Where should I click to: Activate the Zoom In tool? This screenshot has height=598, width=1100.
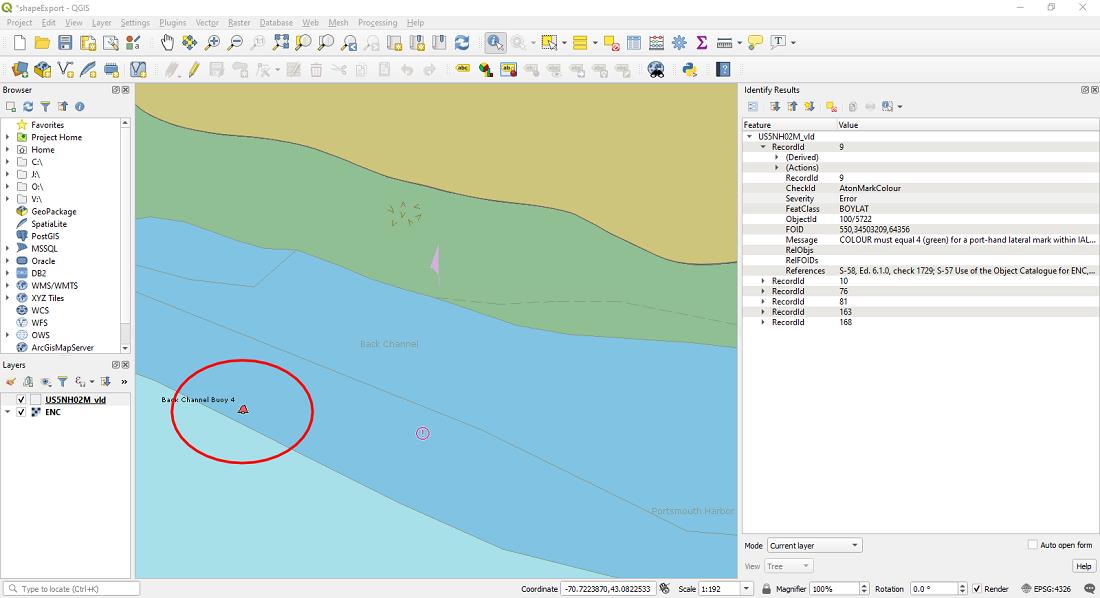coord(211,42)
